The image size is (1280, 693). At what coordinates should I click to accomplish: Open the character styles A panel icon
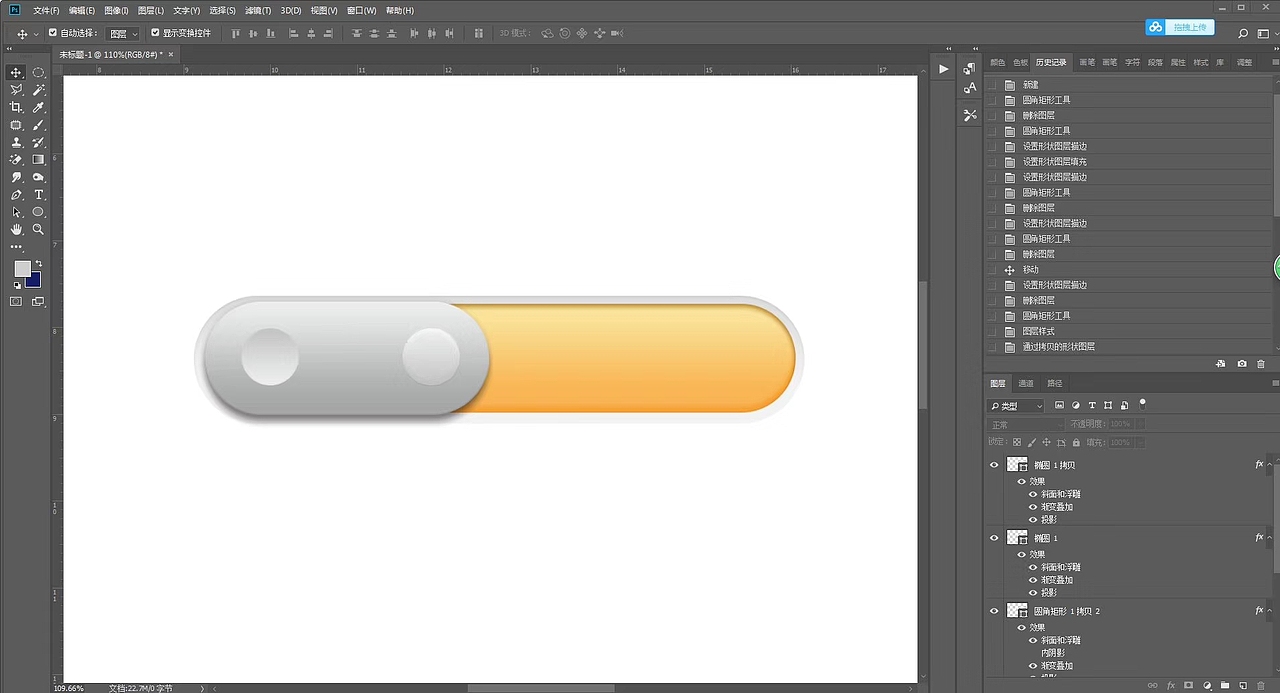[x=969, y=88]
